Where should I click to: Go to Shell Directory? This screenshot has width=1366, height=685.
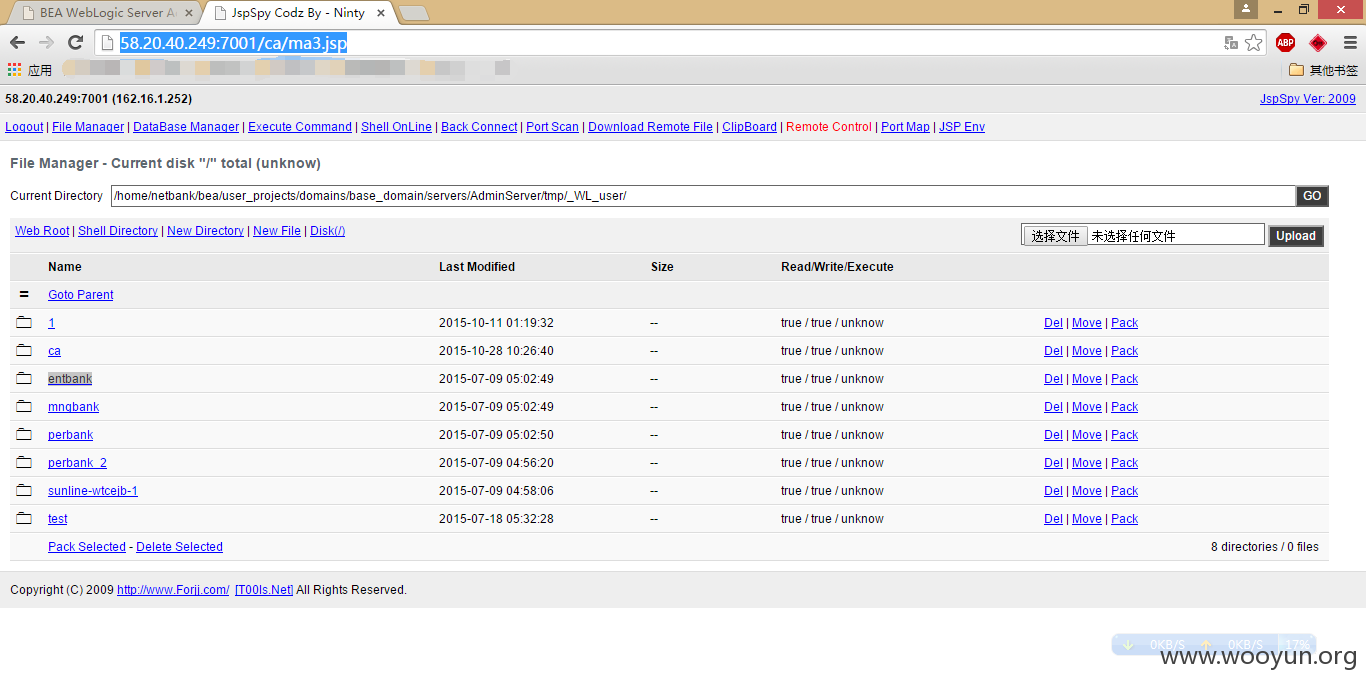(118, 231)
